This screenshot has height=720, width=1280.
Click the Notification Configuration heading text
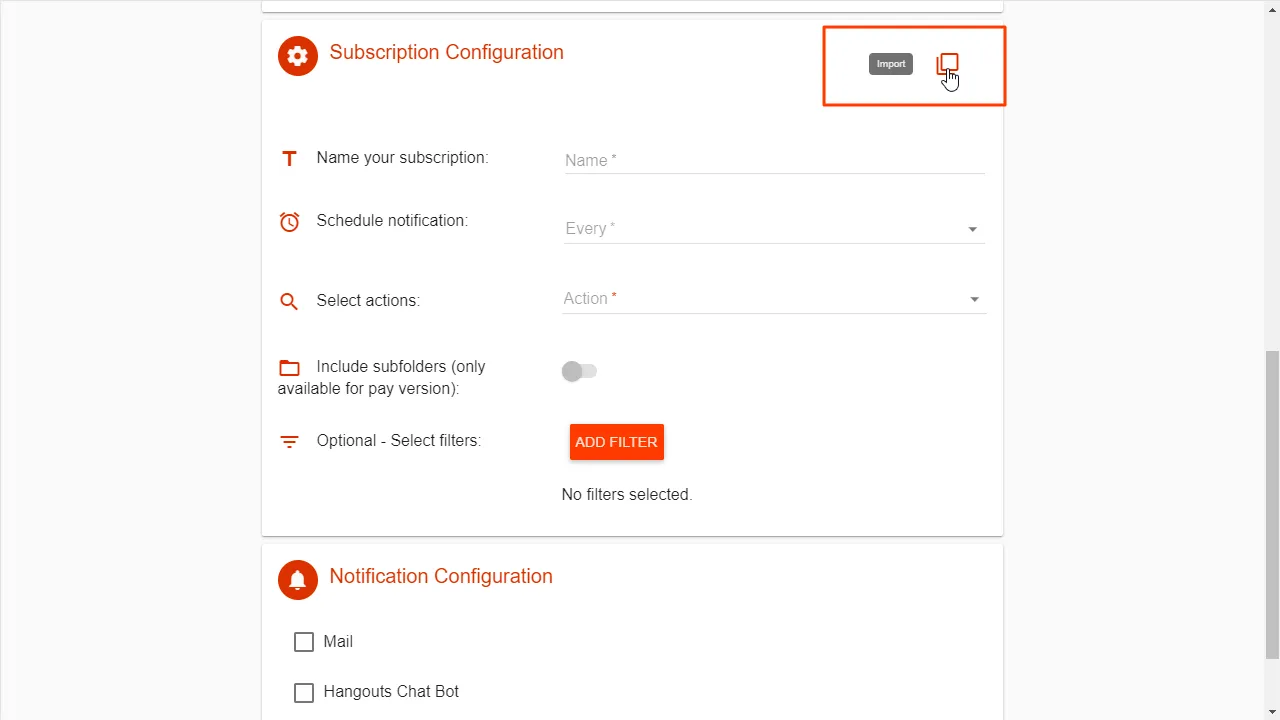point(441,576)
